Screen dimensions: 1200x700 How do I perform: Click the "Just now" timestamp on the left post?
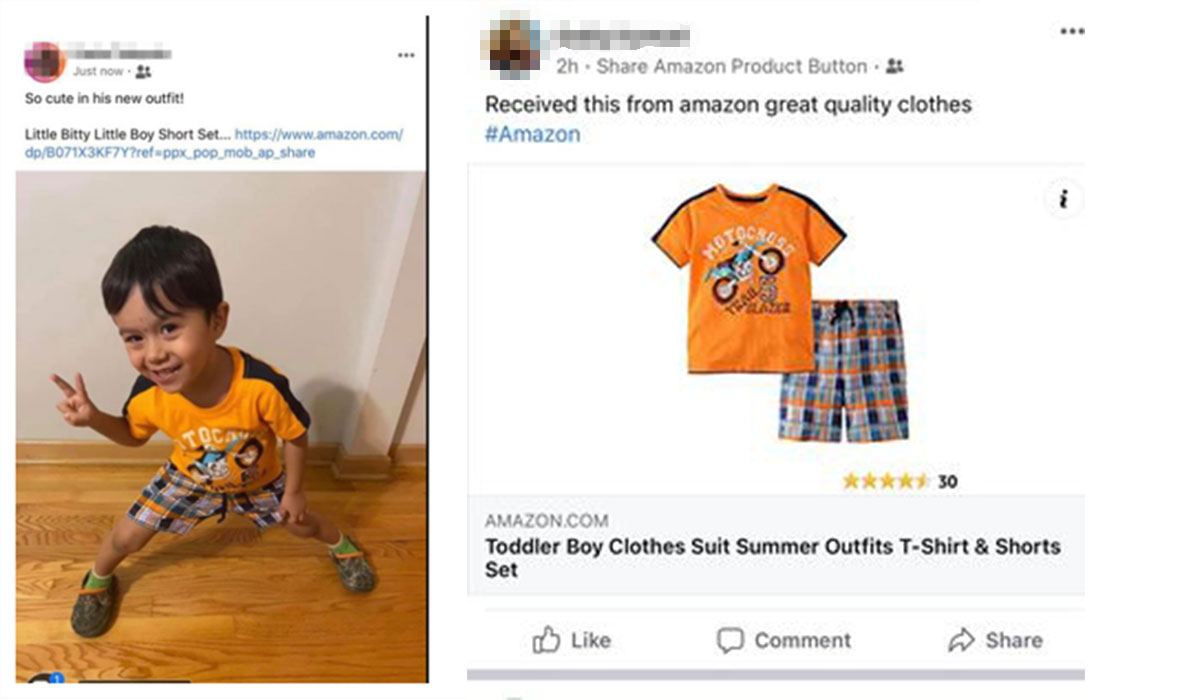coord(98,71)
